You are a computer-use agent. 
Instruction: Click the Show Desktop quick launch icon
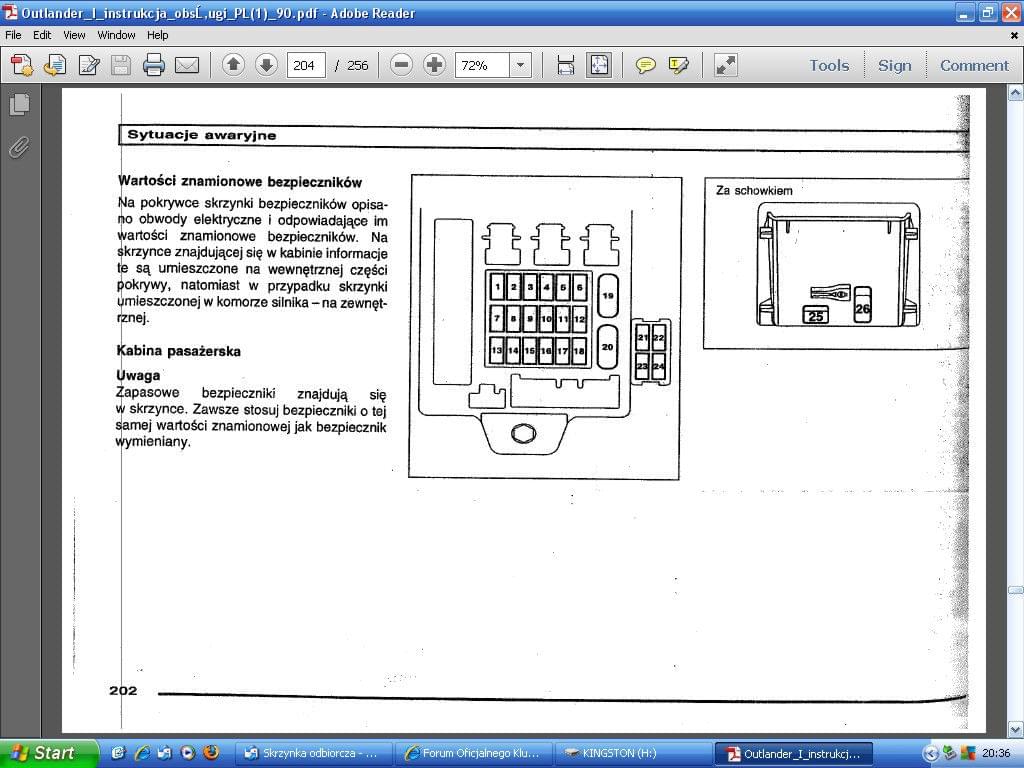118,753
